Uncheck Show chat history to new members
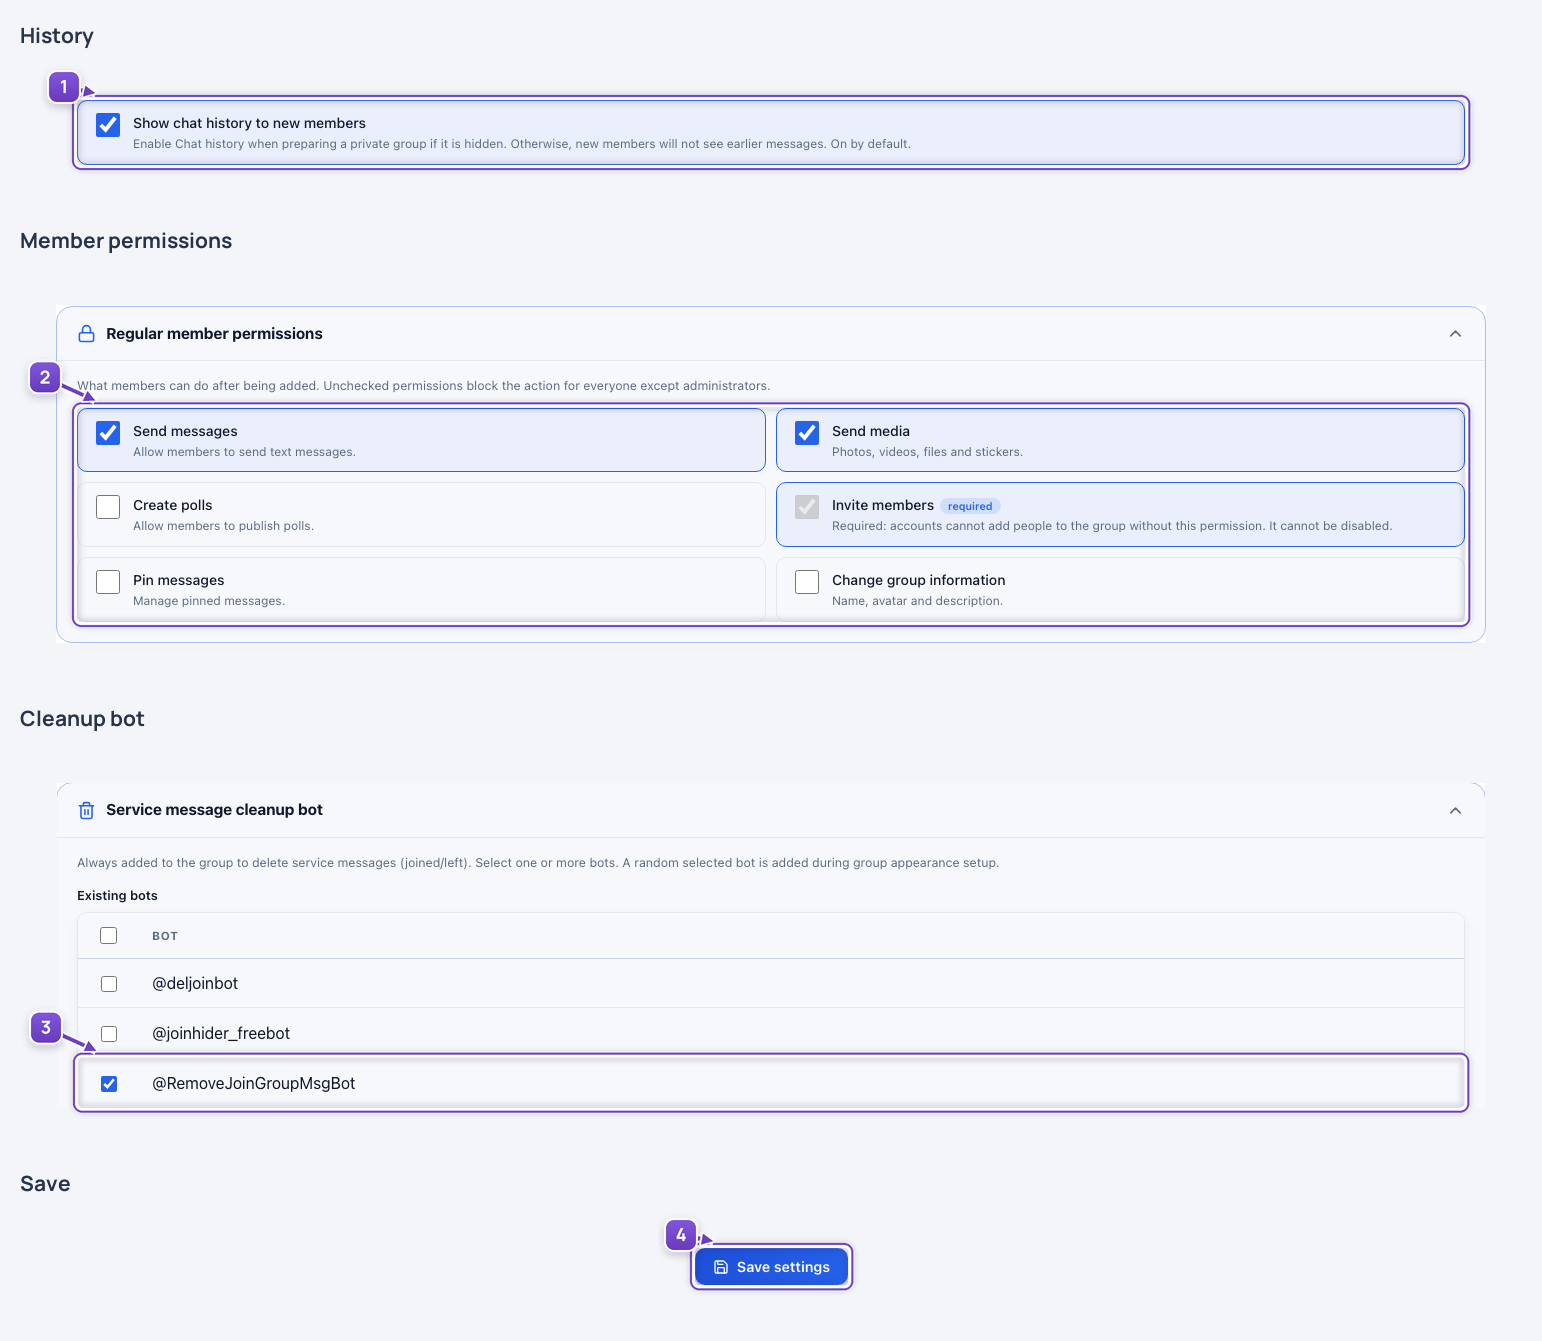This screenshot has height=1341, width=1542. coord(108,125)
